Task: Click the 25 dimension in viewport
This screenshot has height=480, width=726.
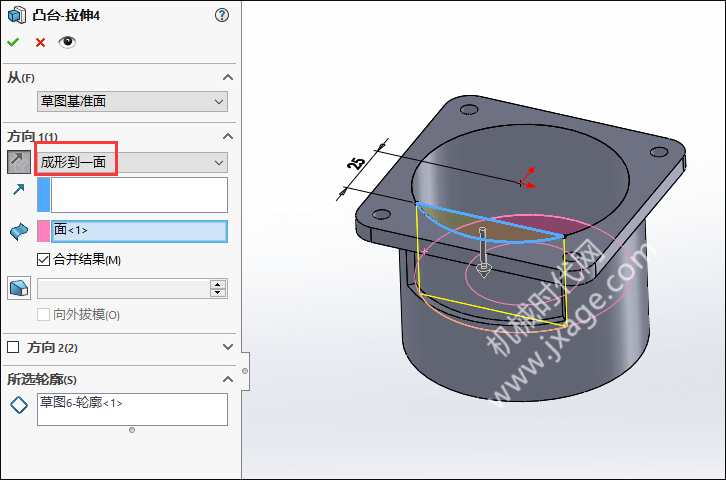Action: (356, 163)
